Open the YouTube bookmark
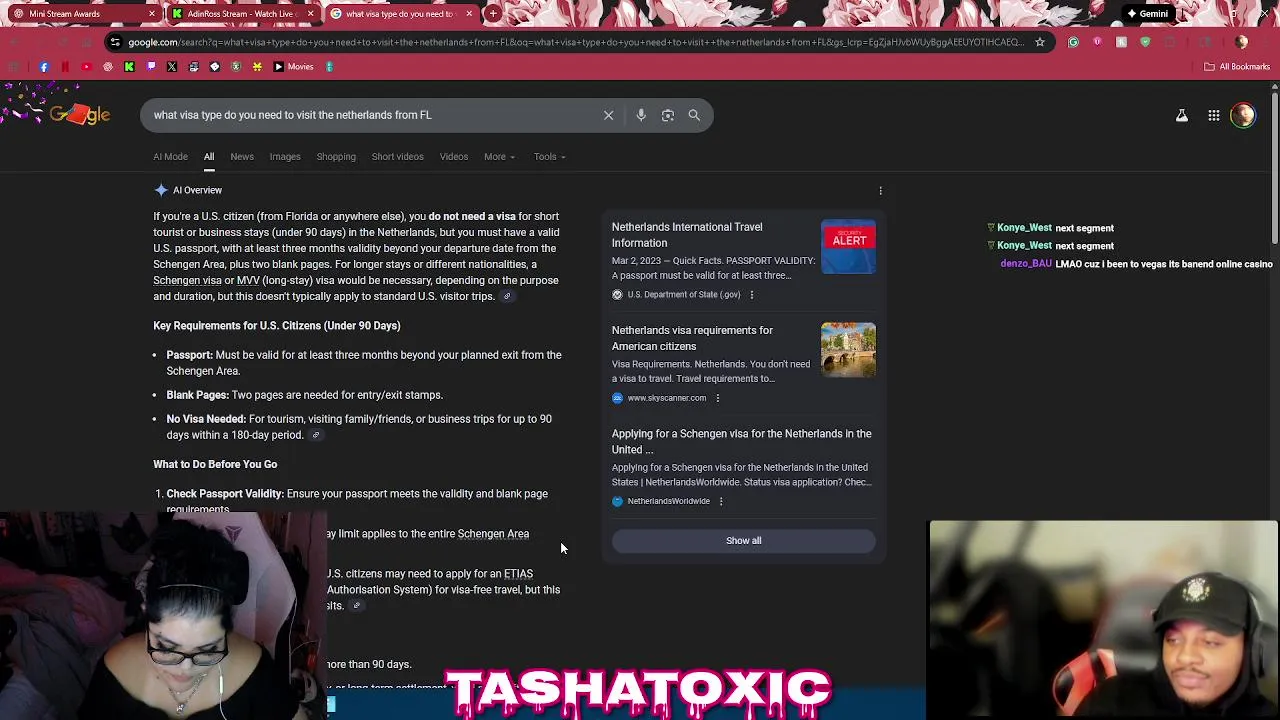The width and height of the screenshot is (1280, 720). click(86, 67)
